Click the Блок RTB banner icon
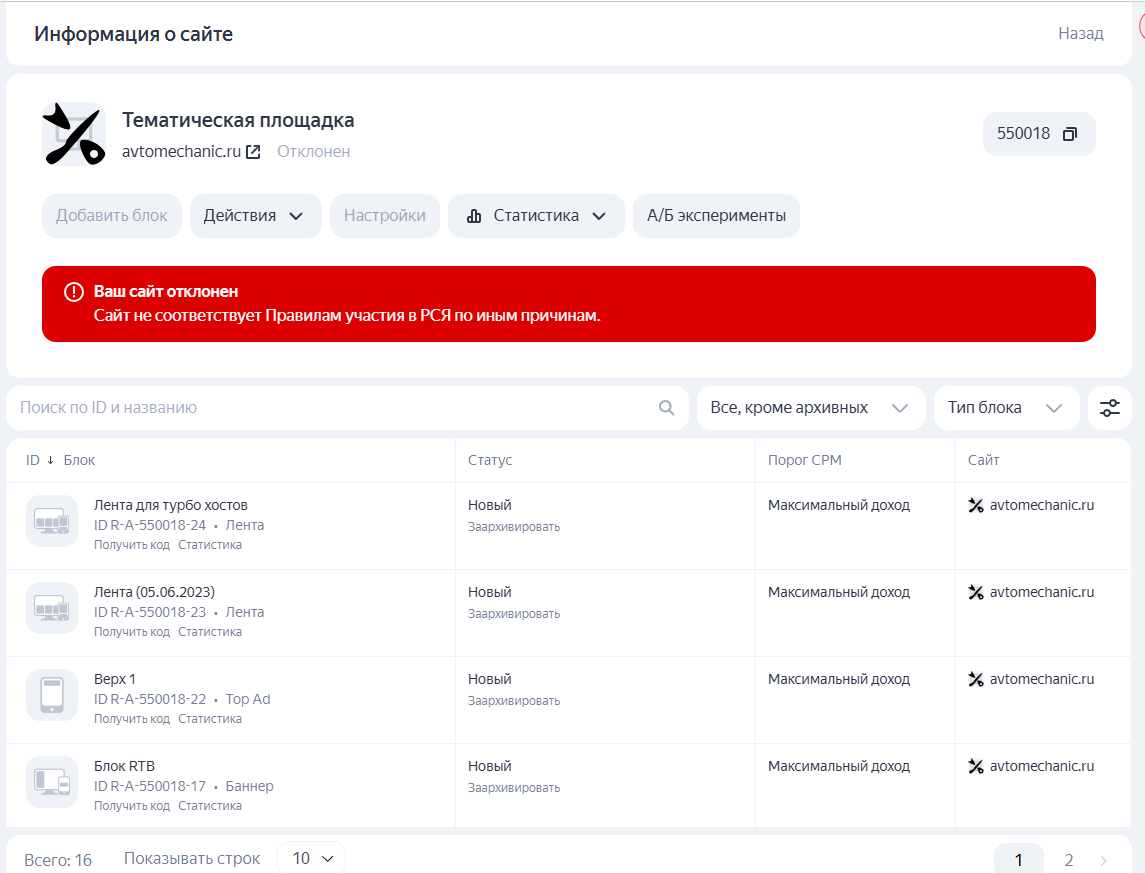Screen dimensions: 1145x873 (x=52, y=782)
